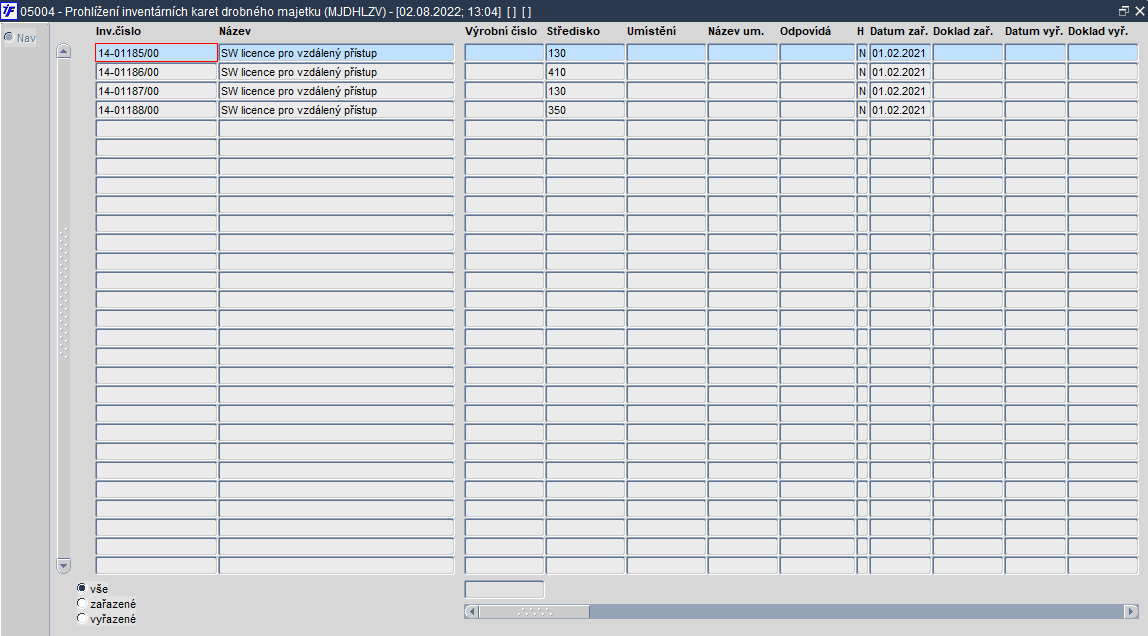Select the 'vše' radio option
The image size is (1148, 636).
point(81,588)
